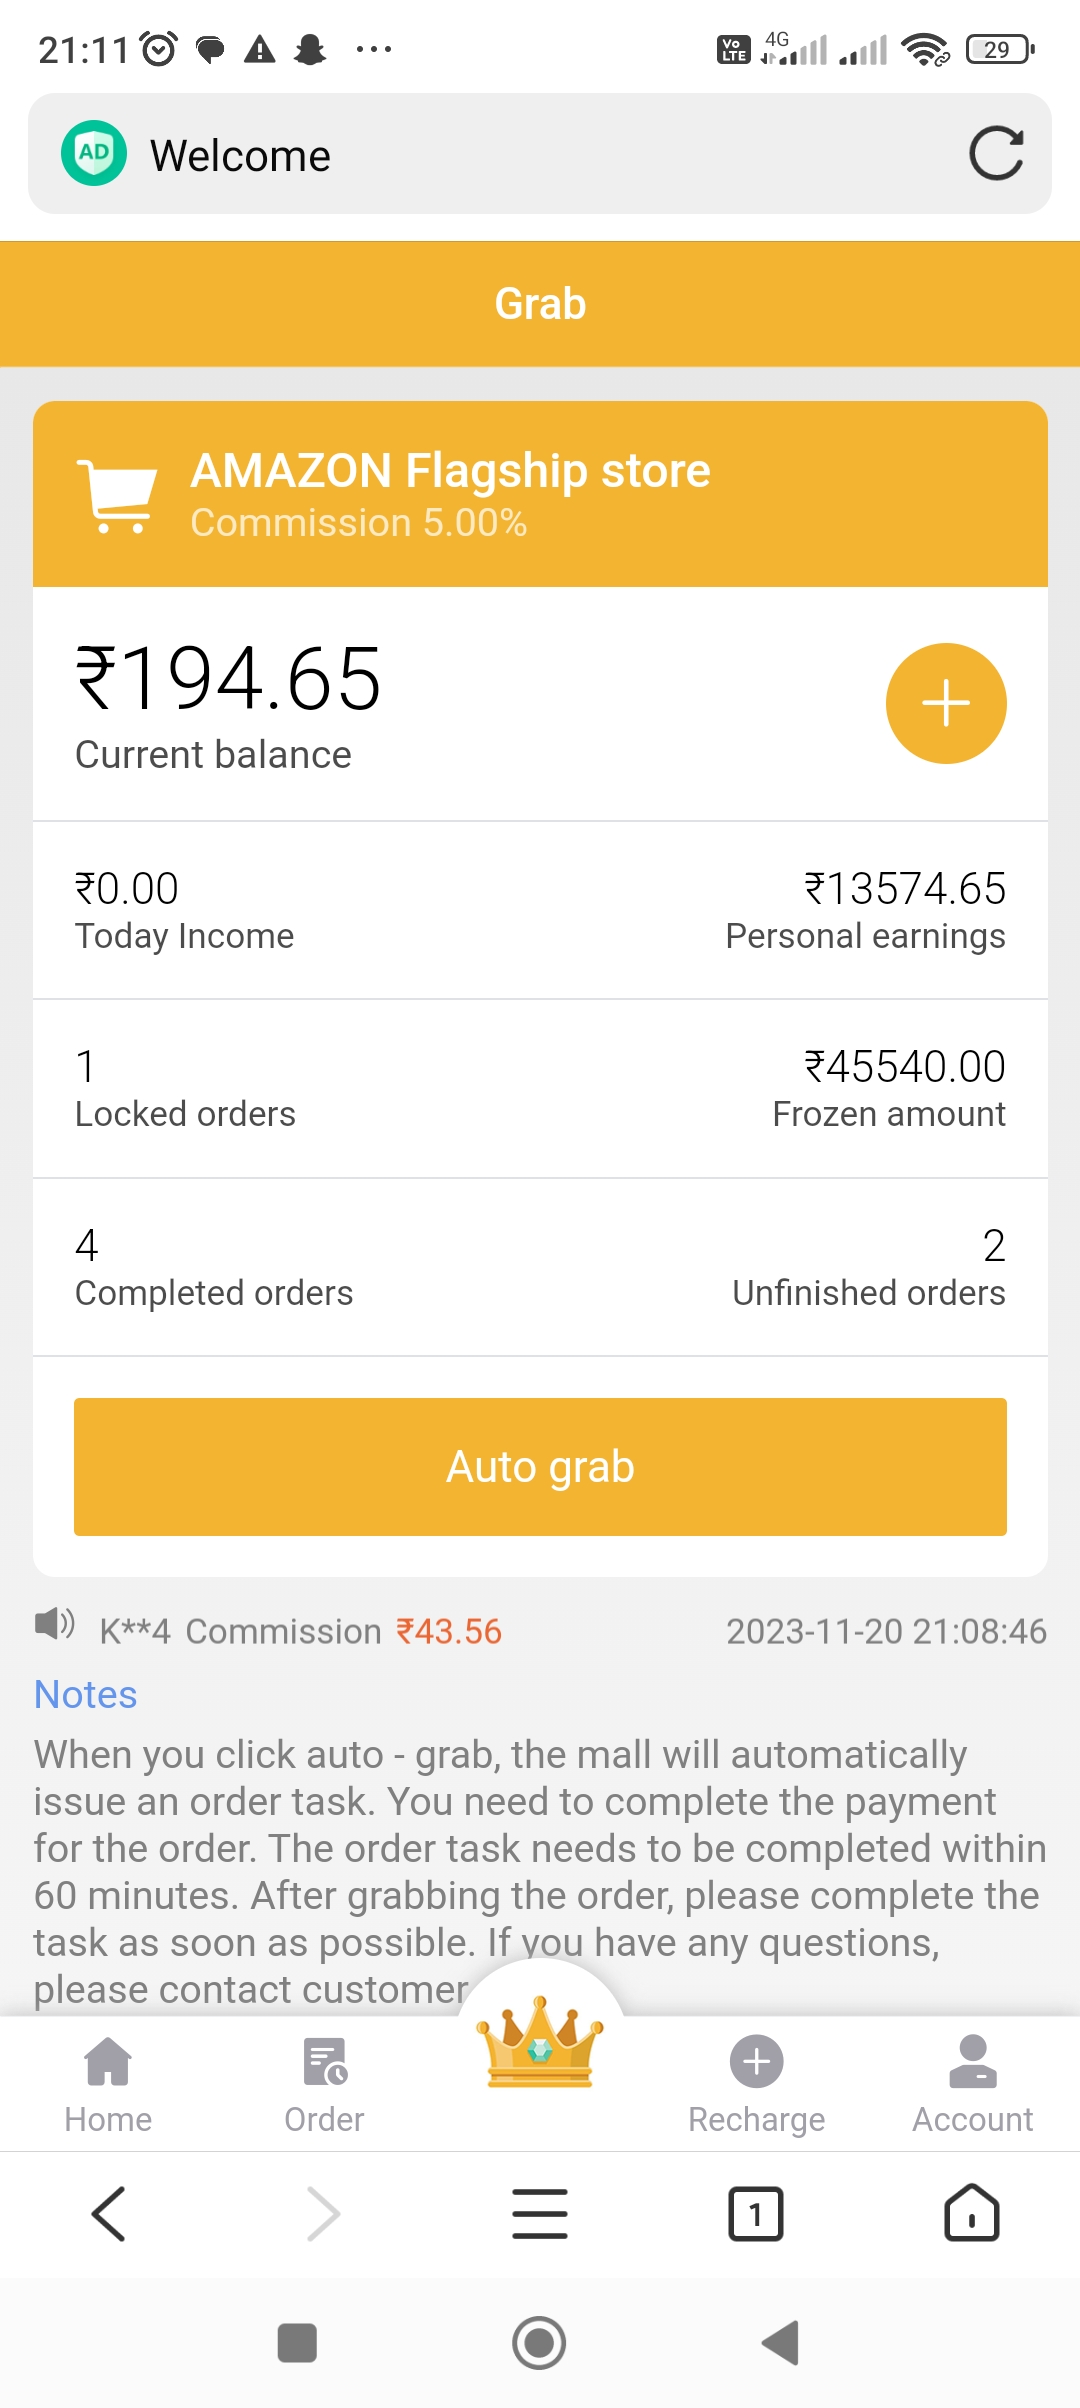Reload the page with refresh icon
Image resolution: width=1080 pixels, height=2408 pixels.
click(996, 154)
